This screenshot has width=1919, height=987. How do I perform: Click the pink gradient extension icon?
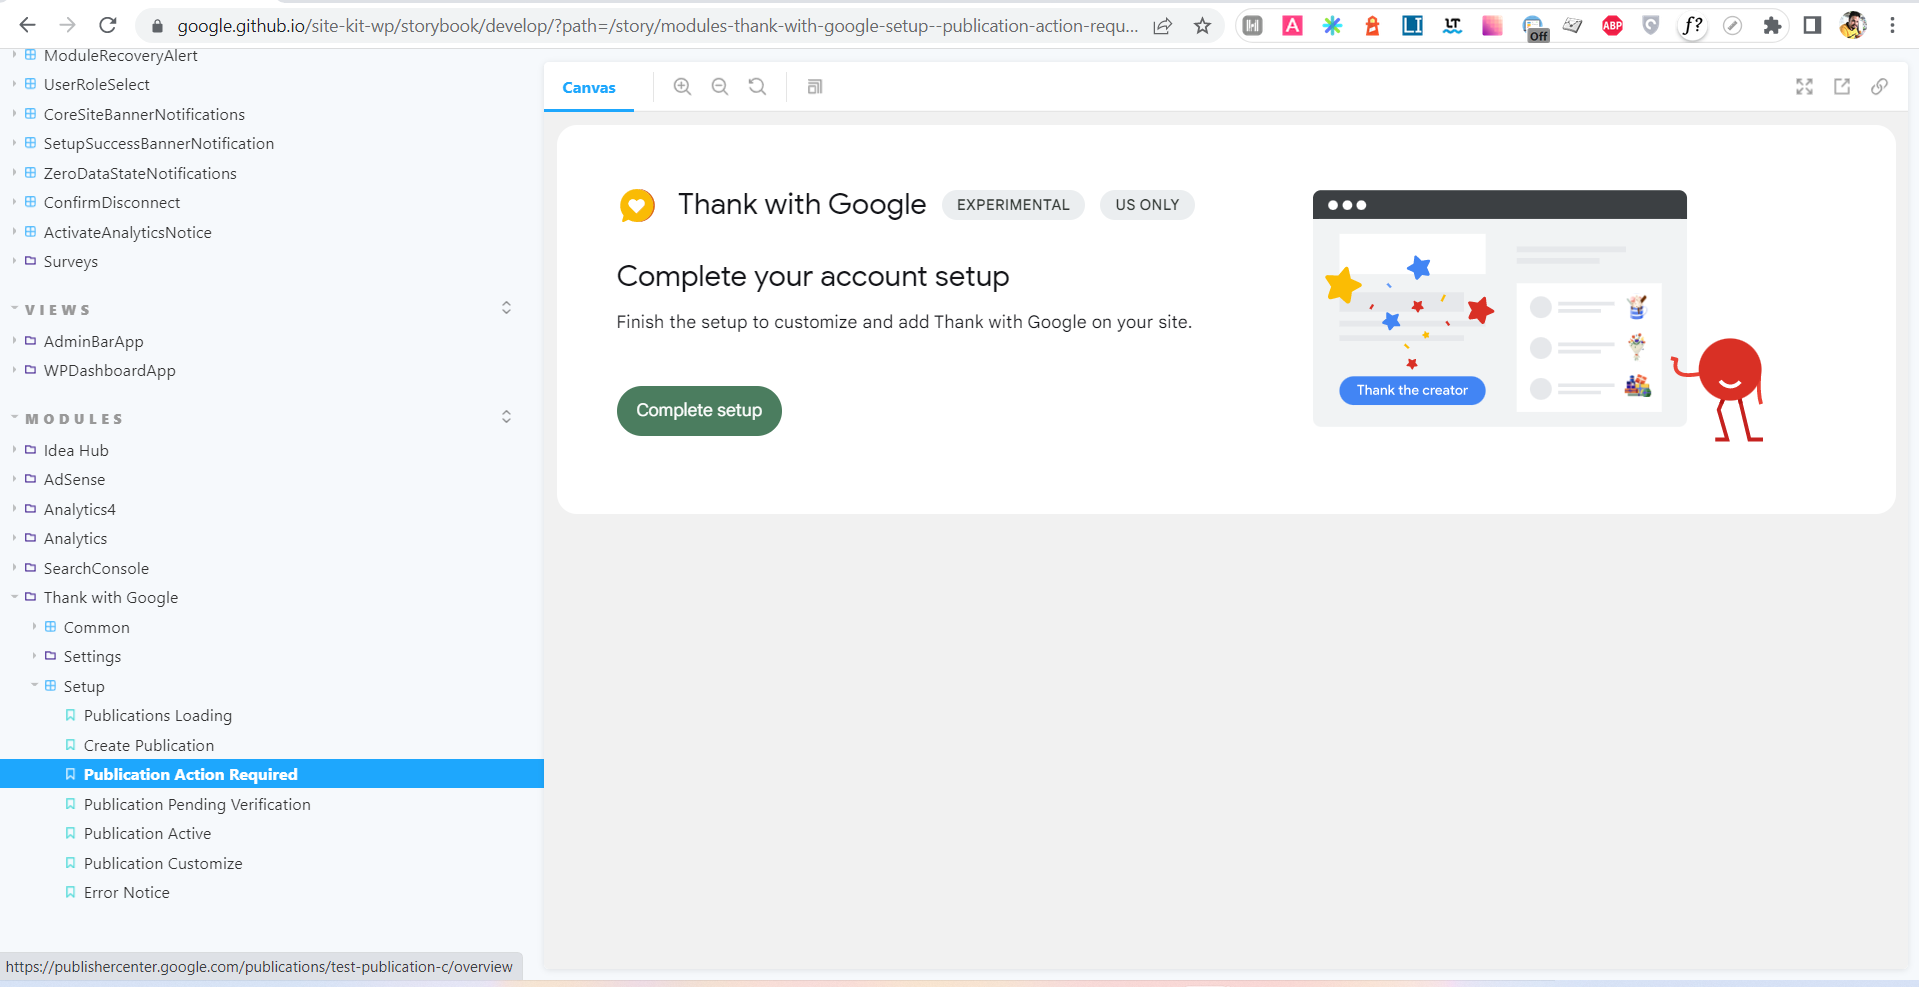(1492, 26)
